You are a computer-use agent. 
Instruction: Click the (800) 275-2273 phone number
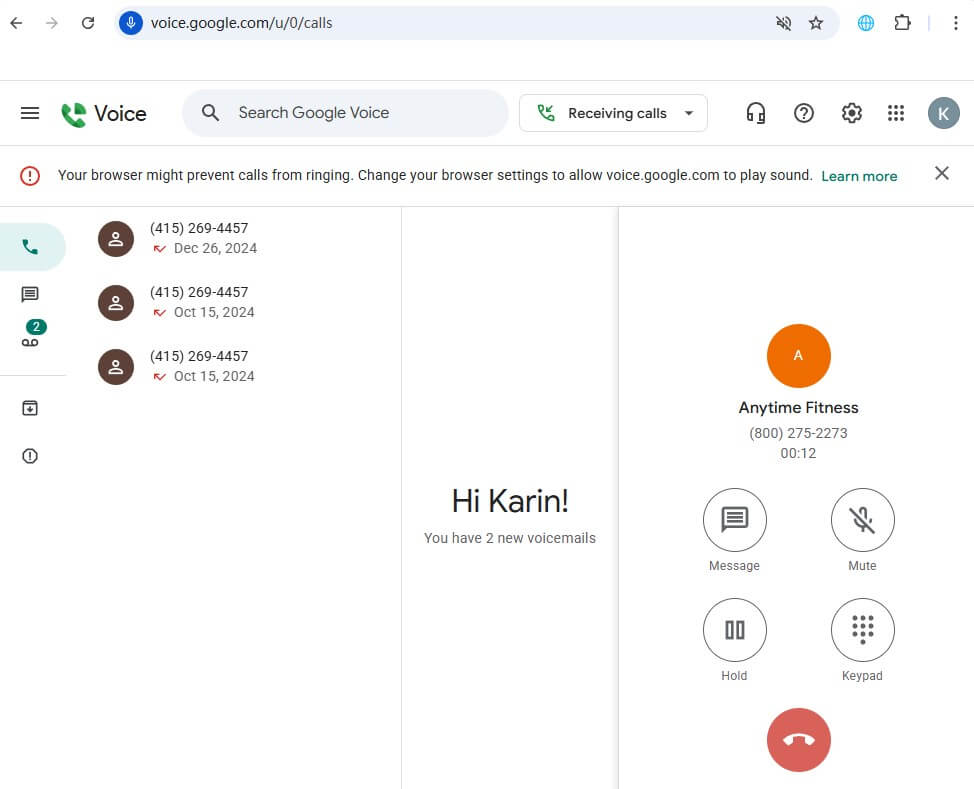798,433
